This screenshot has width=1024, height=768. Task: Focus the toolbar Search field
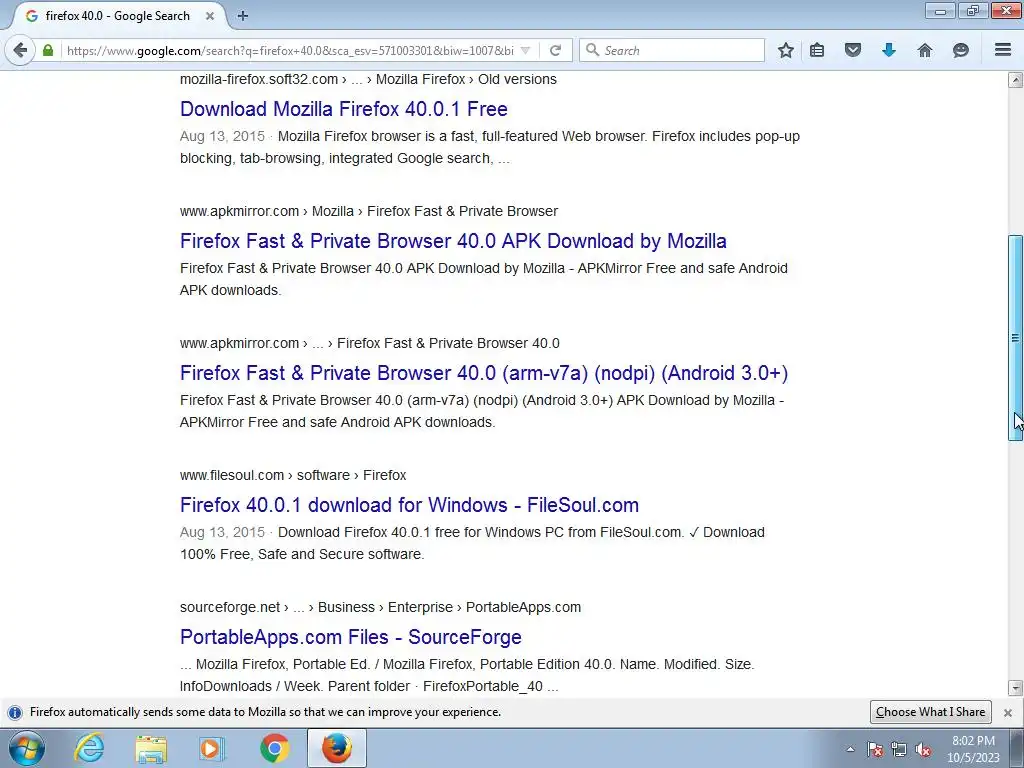[x=671, y=50]
